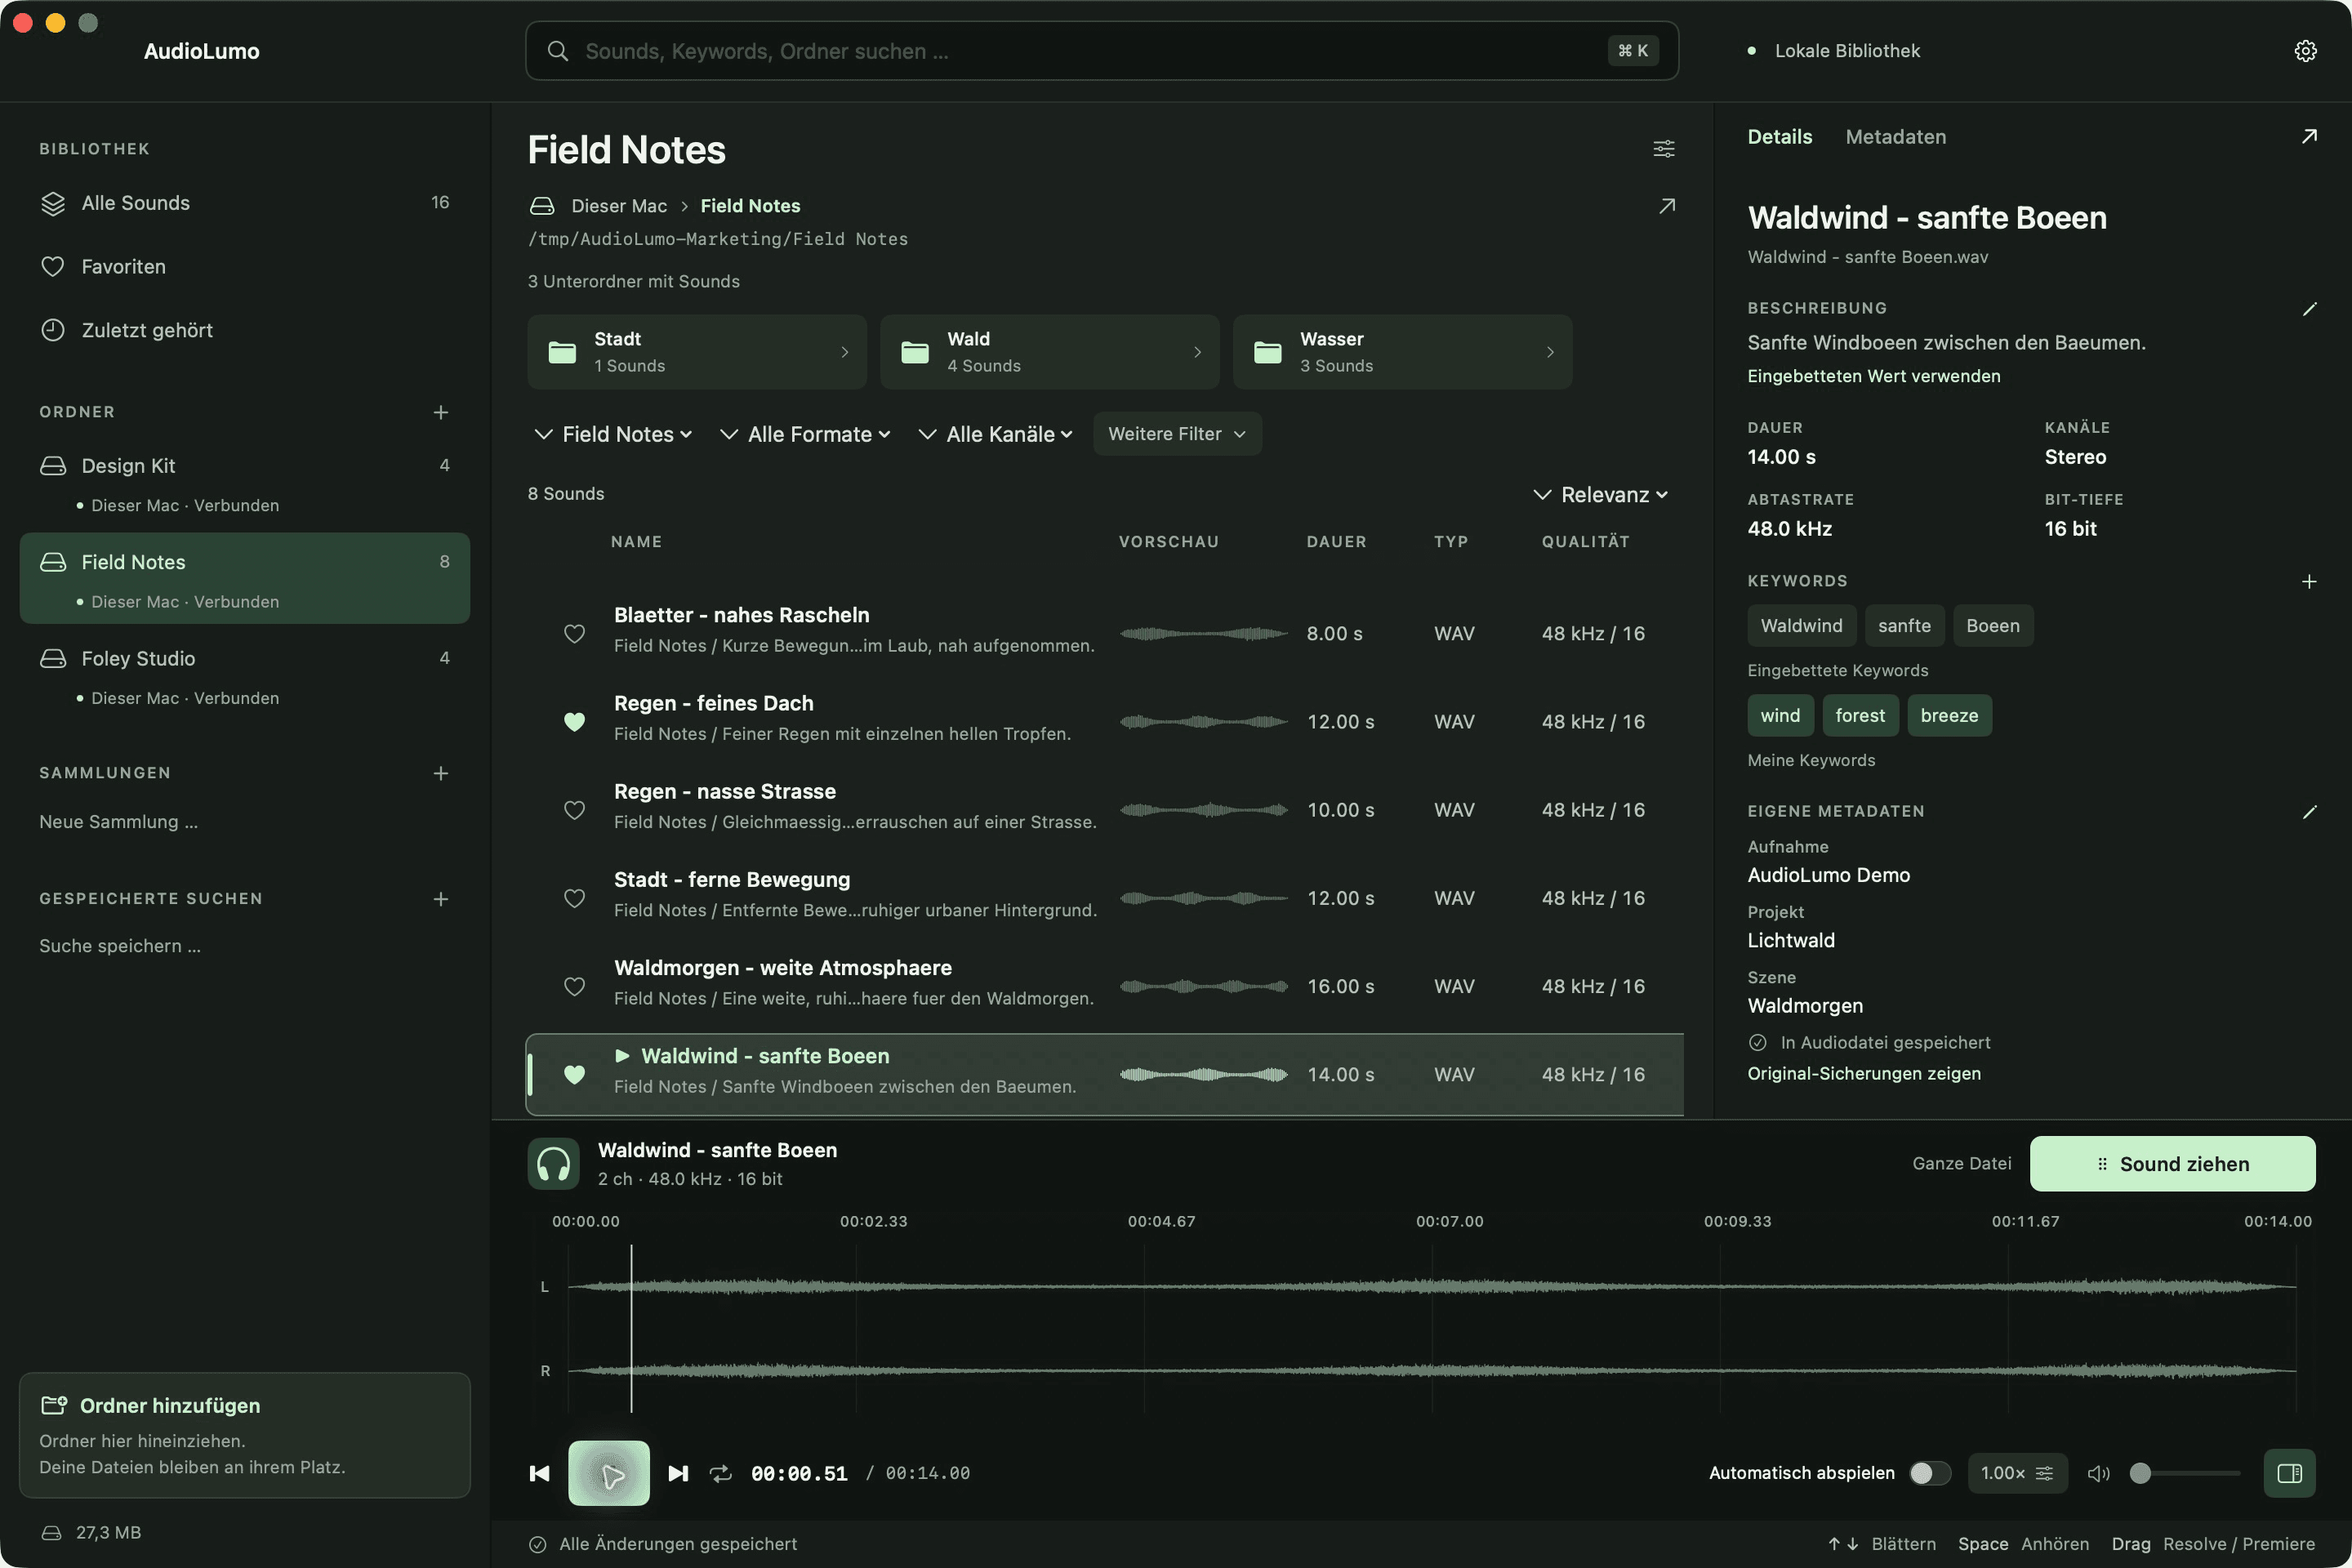Skip to previous sound button
2352x1568 pixels.
coord(539,1473)
